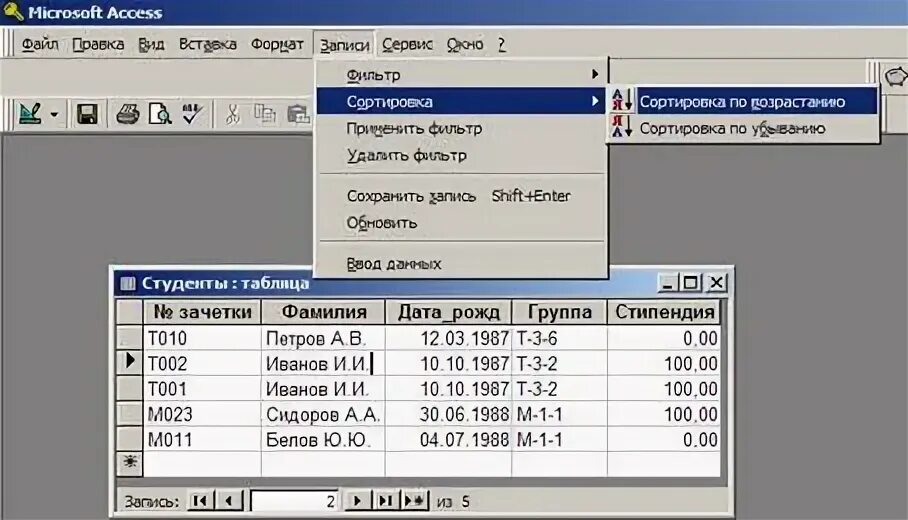
Task: Maximize the Студенты table window
Action: click(x=690, y=283)
